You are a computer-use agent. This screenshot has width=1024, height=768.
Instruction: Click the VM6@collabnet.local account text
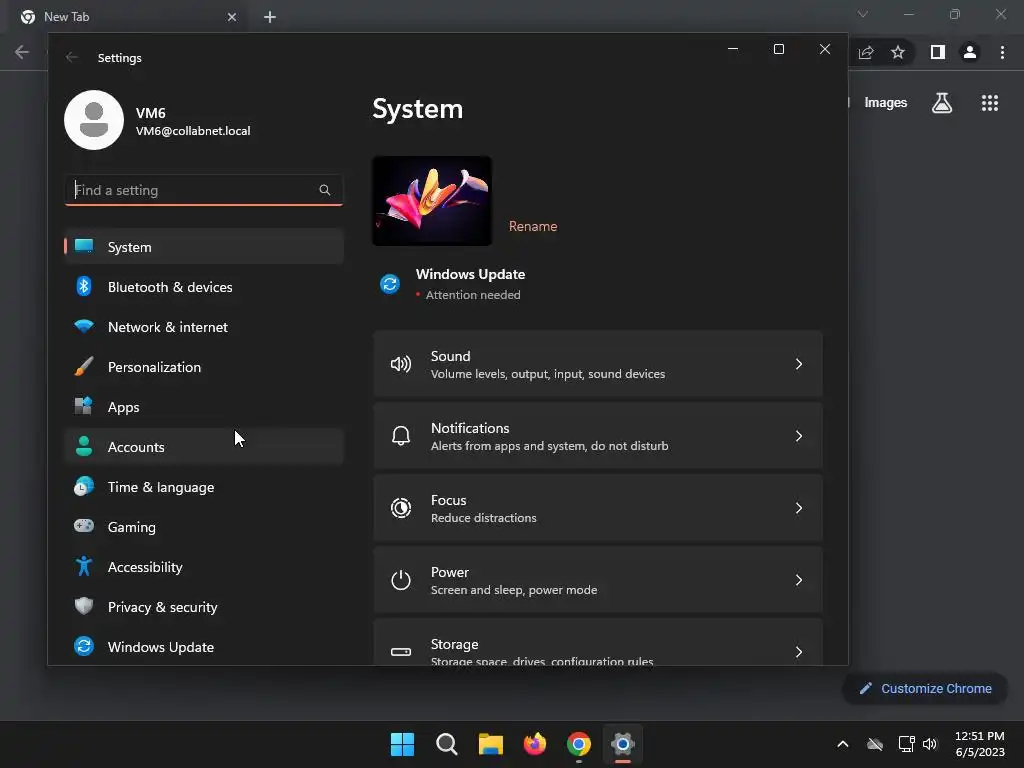pyautogui.click(x=193, y=131)
